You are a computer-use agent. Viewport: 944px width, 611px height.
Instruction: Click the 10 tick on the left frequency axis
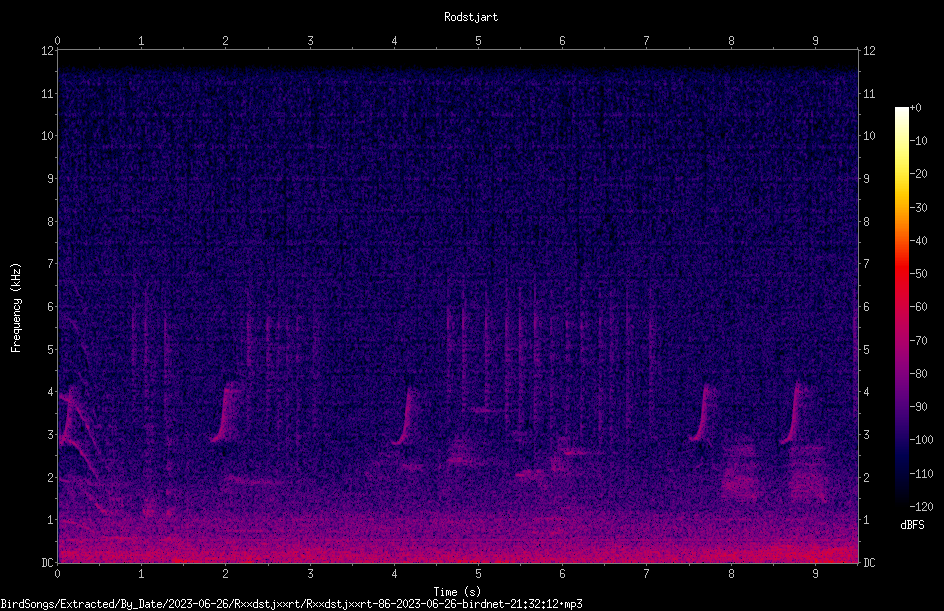pyautogui.click(x=47, y=136)
